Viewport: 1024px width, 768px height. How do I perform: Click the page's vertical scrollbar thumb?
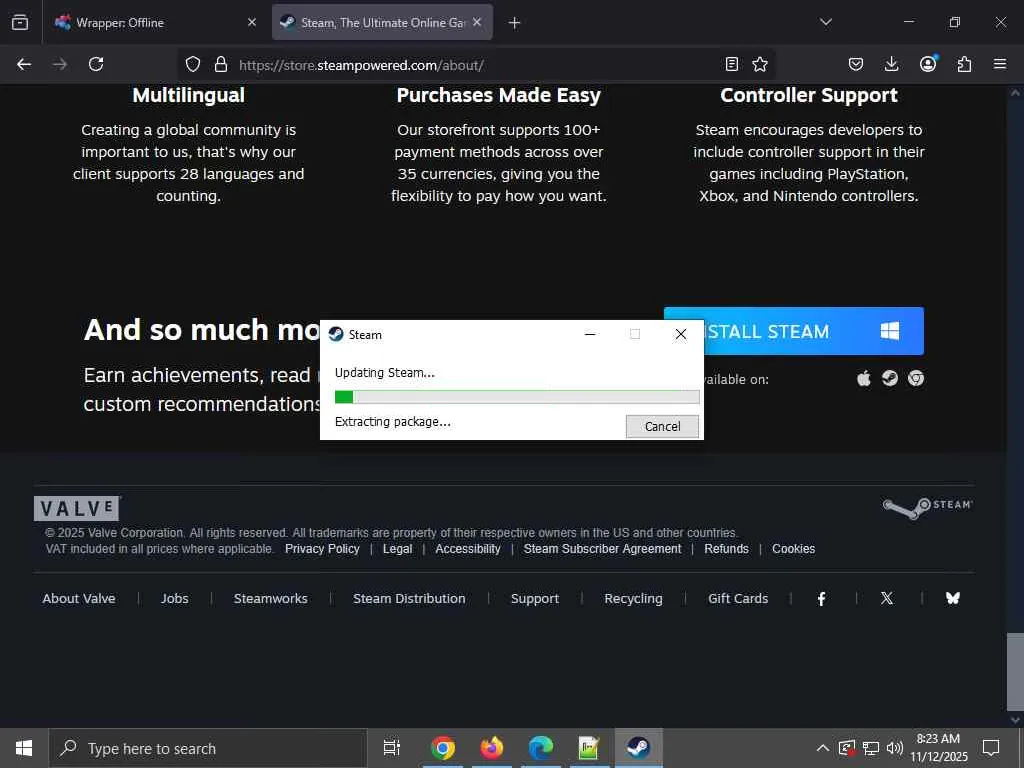coord(1015,672)
